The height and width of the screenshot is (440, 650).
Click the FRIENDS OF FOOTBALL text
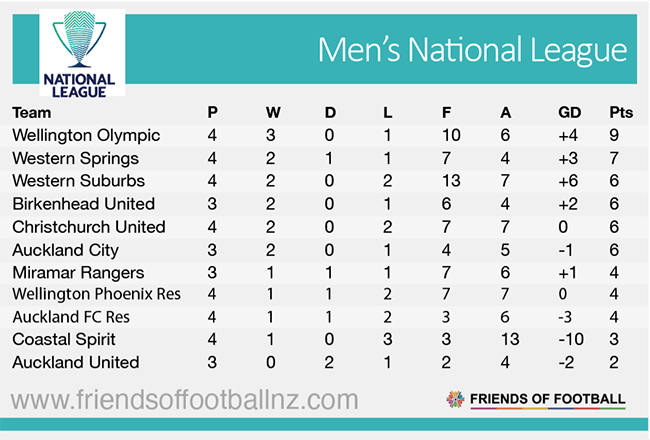(x=549, y=399)
